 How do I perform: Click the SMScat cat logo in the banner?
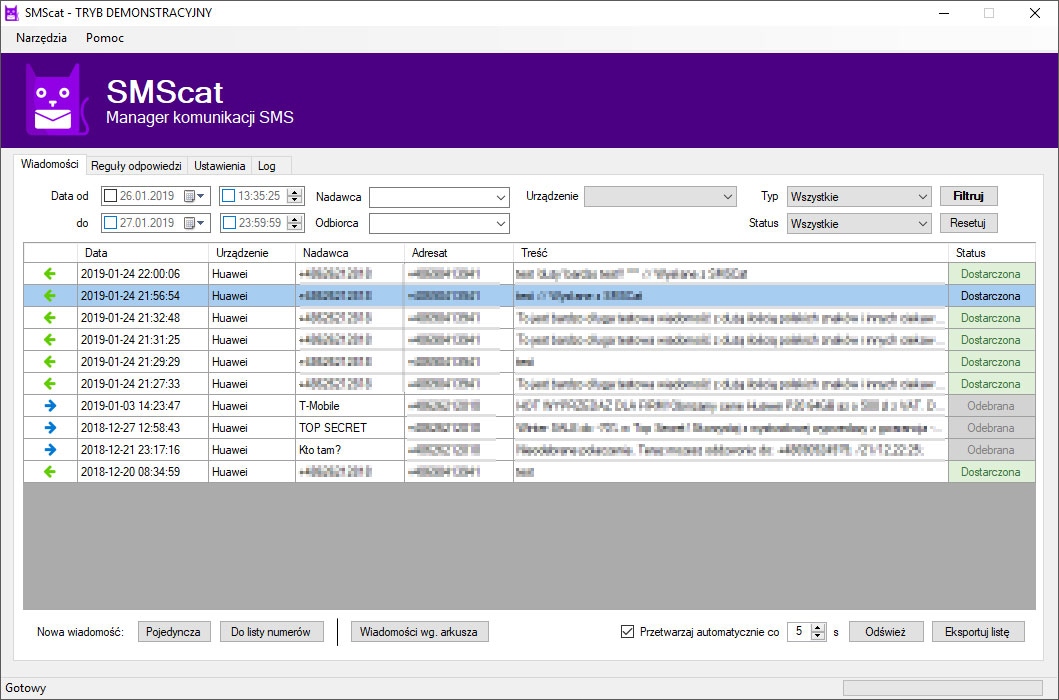(56, 100)
